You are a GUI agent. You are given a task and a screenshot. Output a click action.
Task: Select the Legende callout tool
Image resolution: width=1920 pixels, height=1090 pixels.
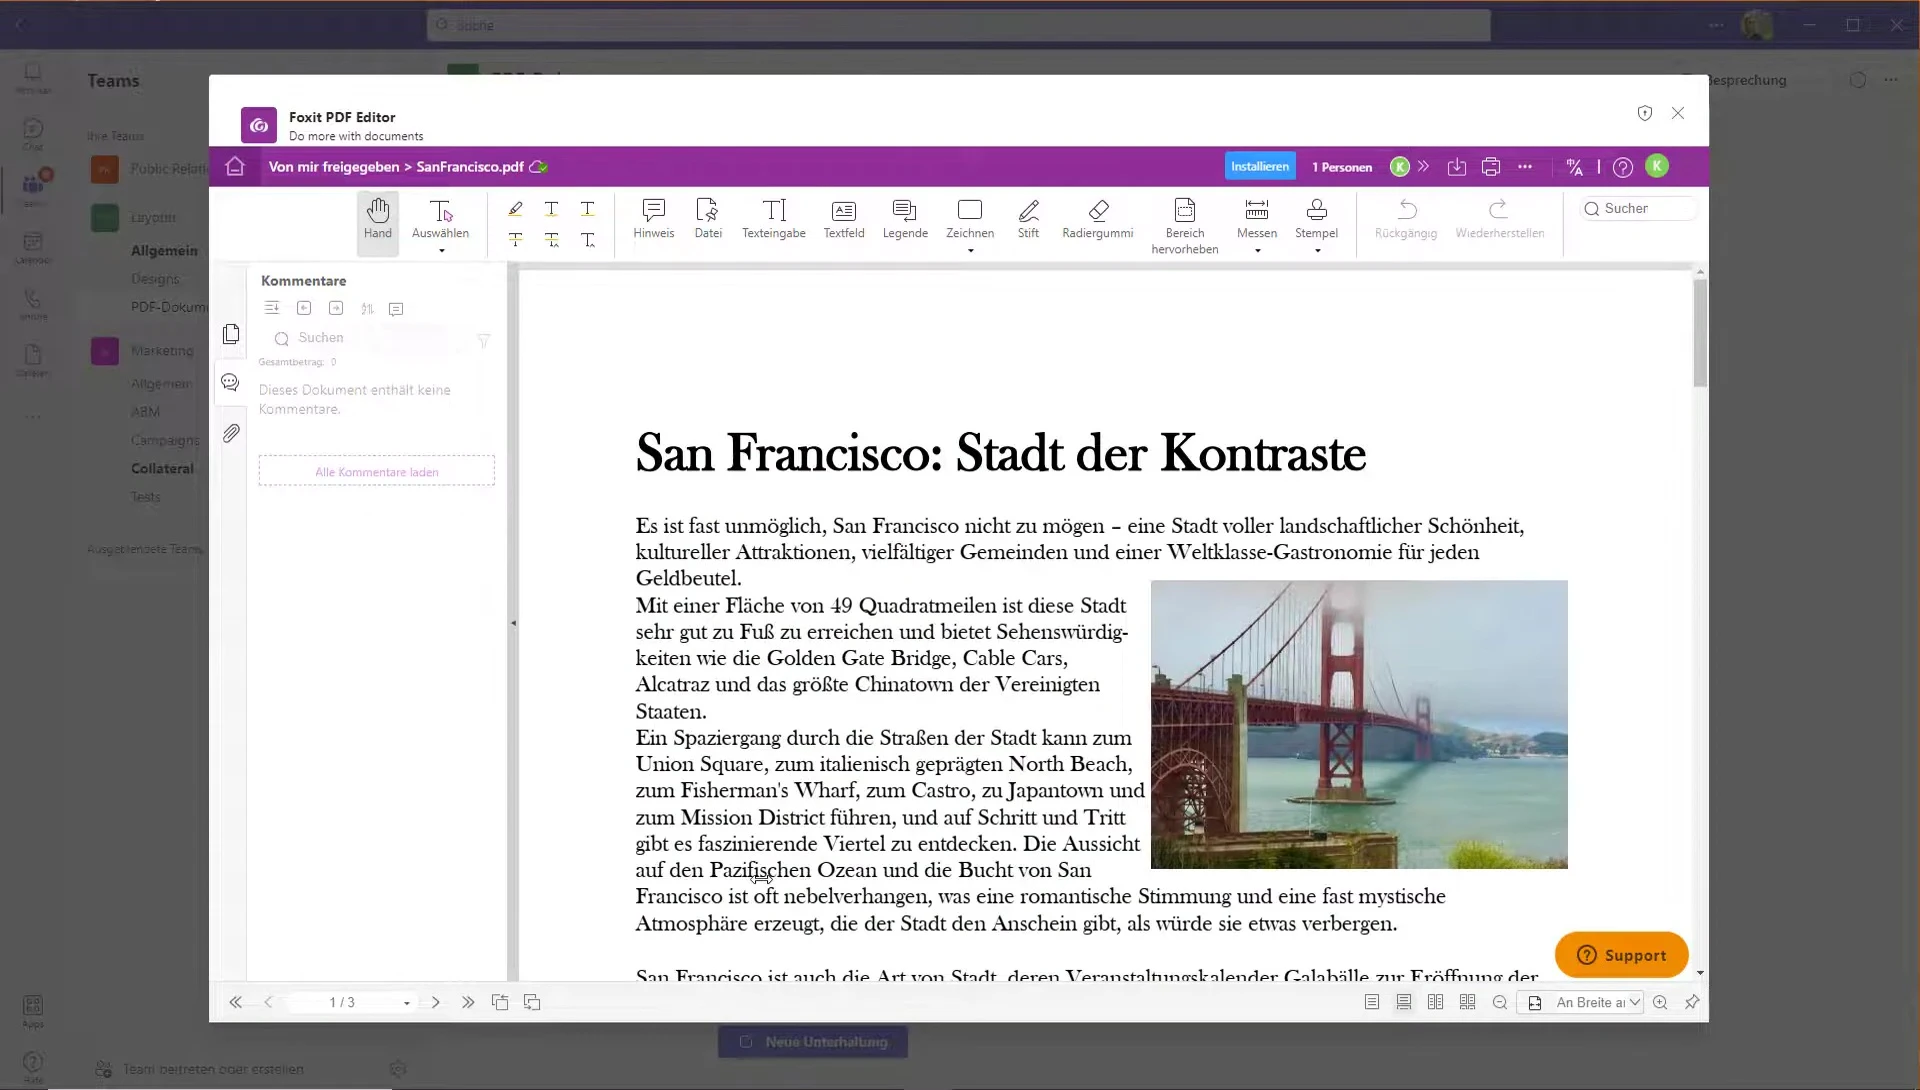905,220
